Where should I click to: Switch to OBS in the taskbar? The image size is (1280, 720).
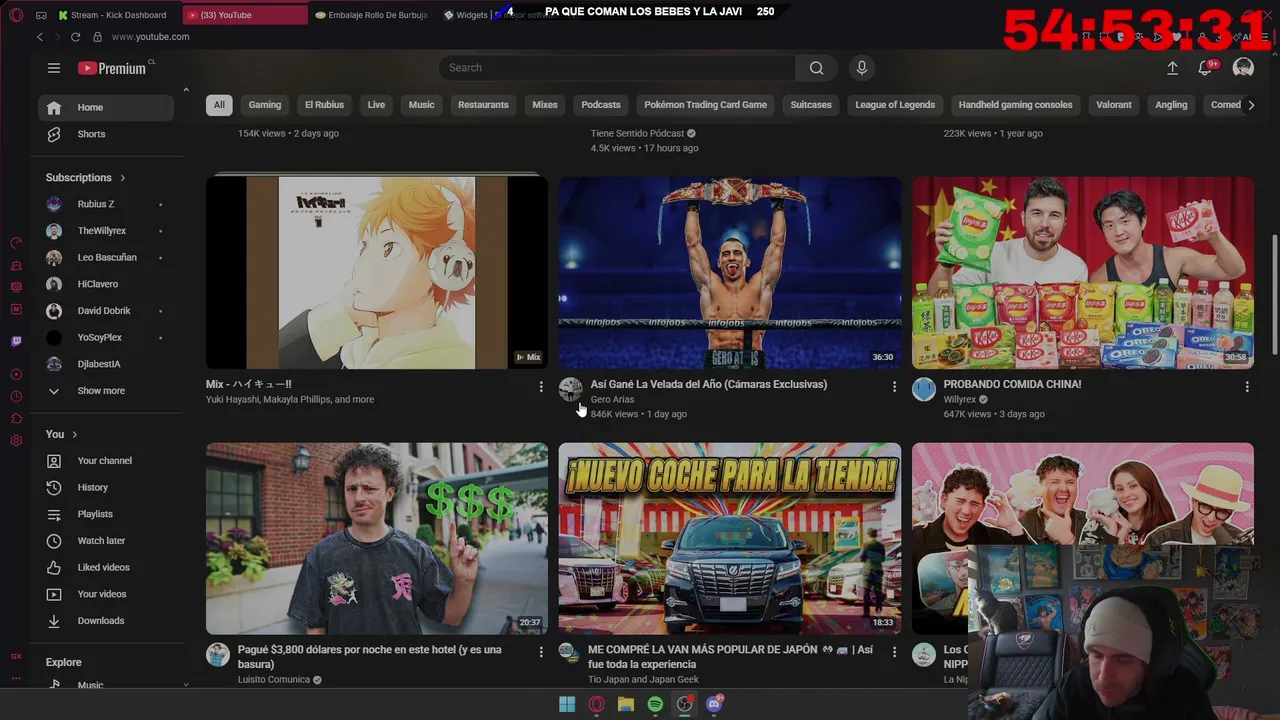tap(685, 704)
